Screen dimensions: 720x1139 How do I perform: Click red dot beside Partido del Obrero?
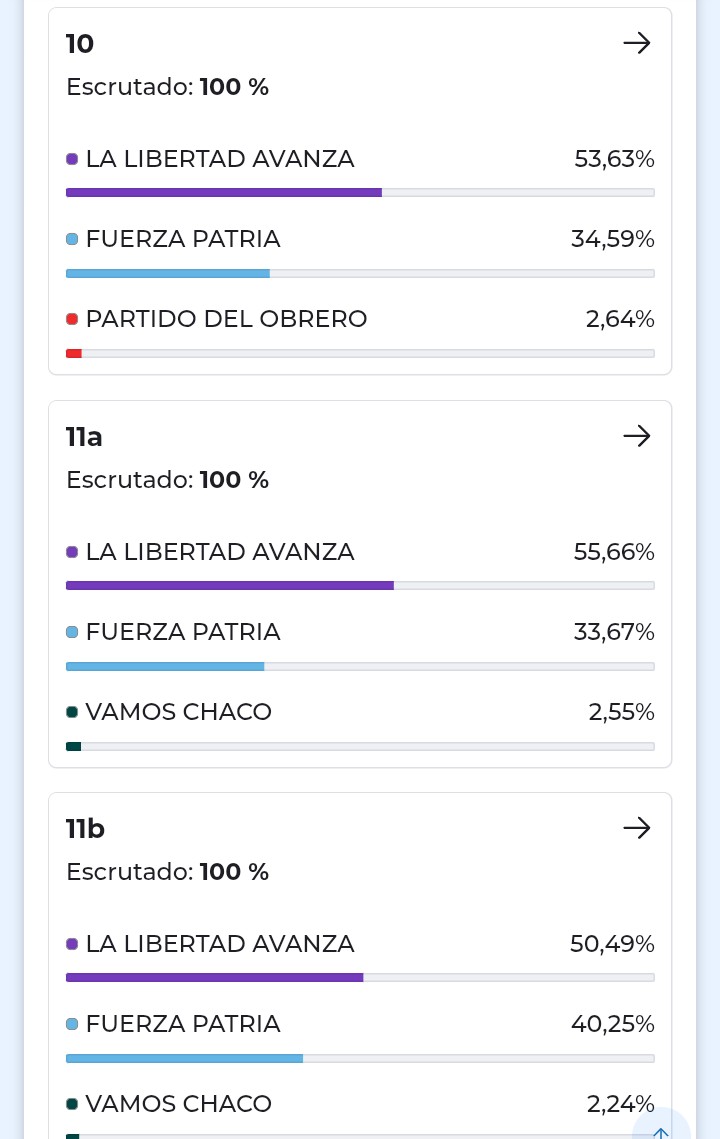[72, 319]
